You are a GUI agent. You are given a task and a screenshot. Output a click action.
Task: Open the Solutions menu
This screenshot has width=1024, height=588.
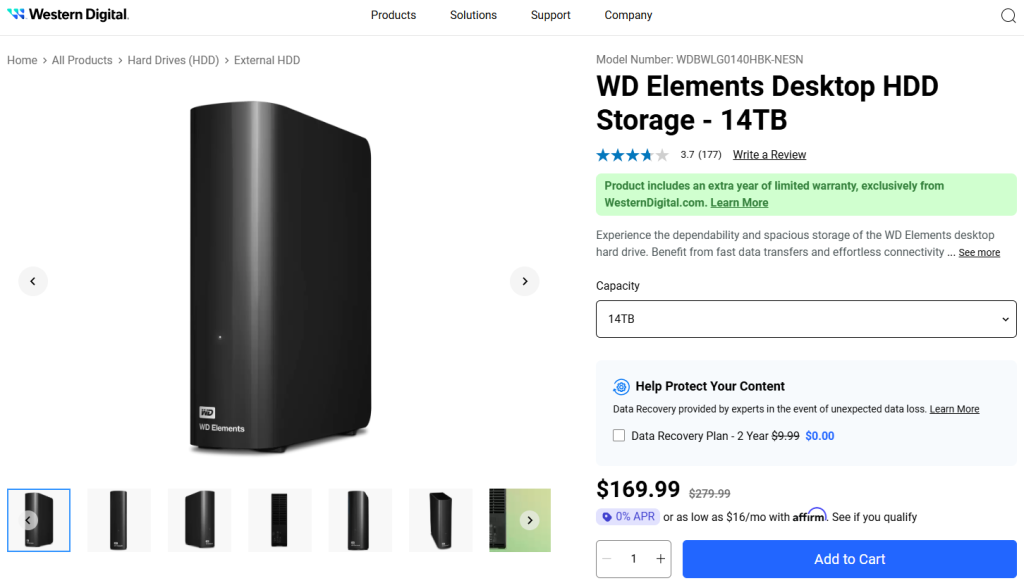pyautogui.click(x=473, y=15)
